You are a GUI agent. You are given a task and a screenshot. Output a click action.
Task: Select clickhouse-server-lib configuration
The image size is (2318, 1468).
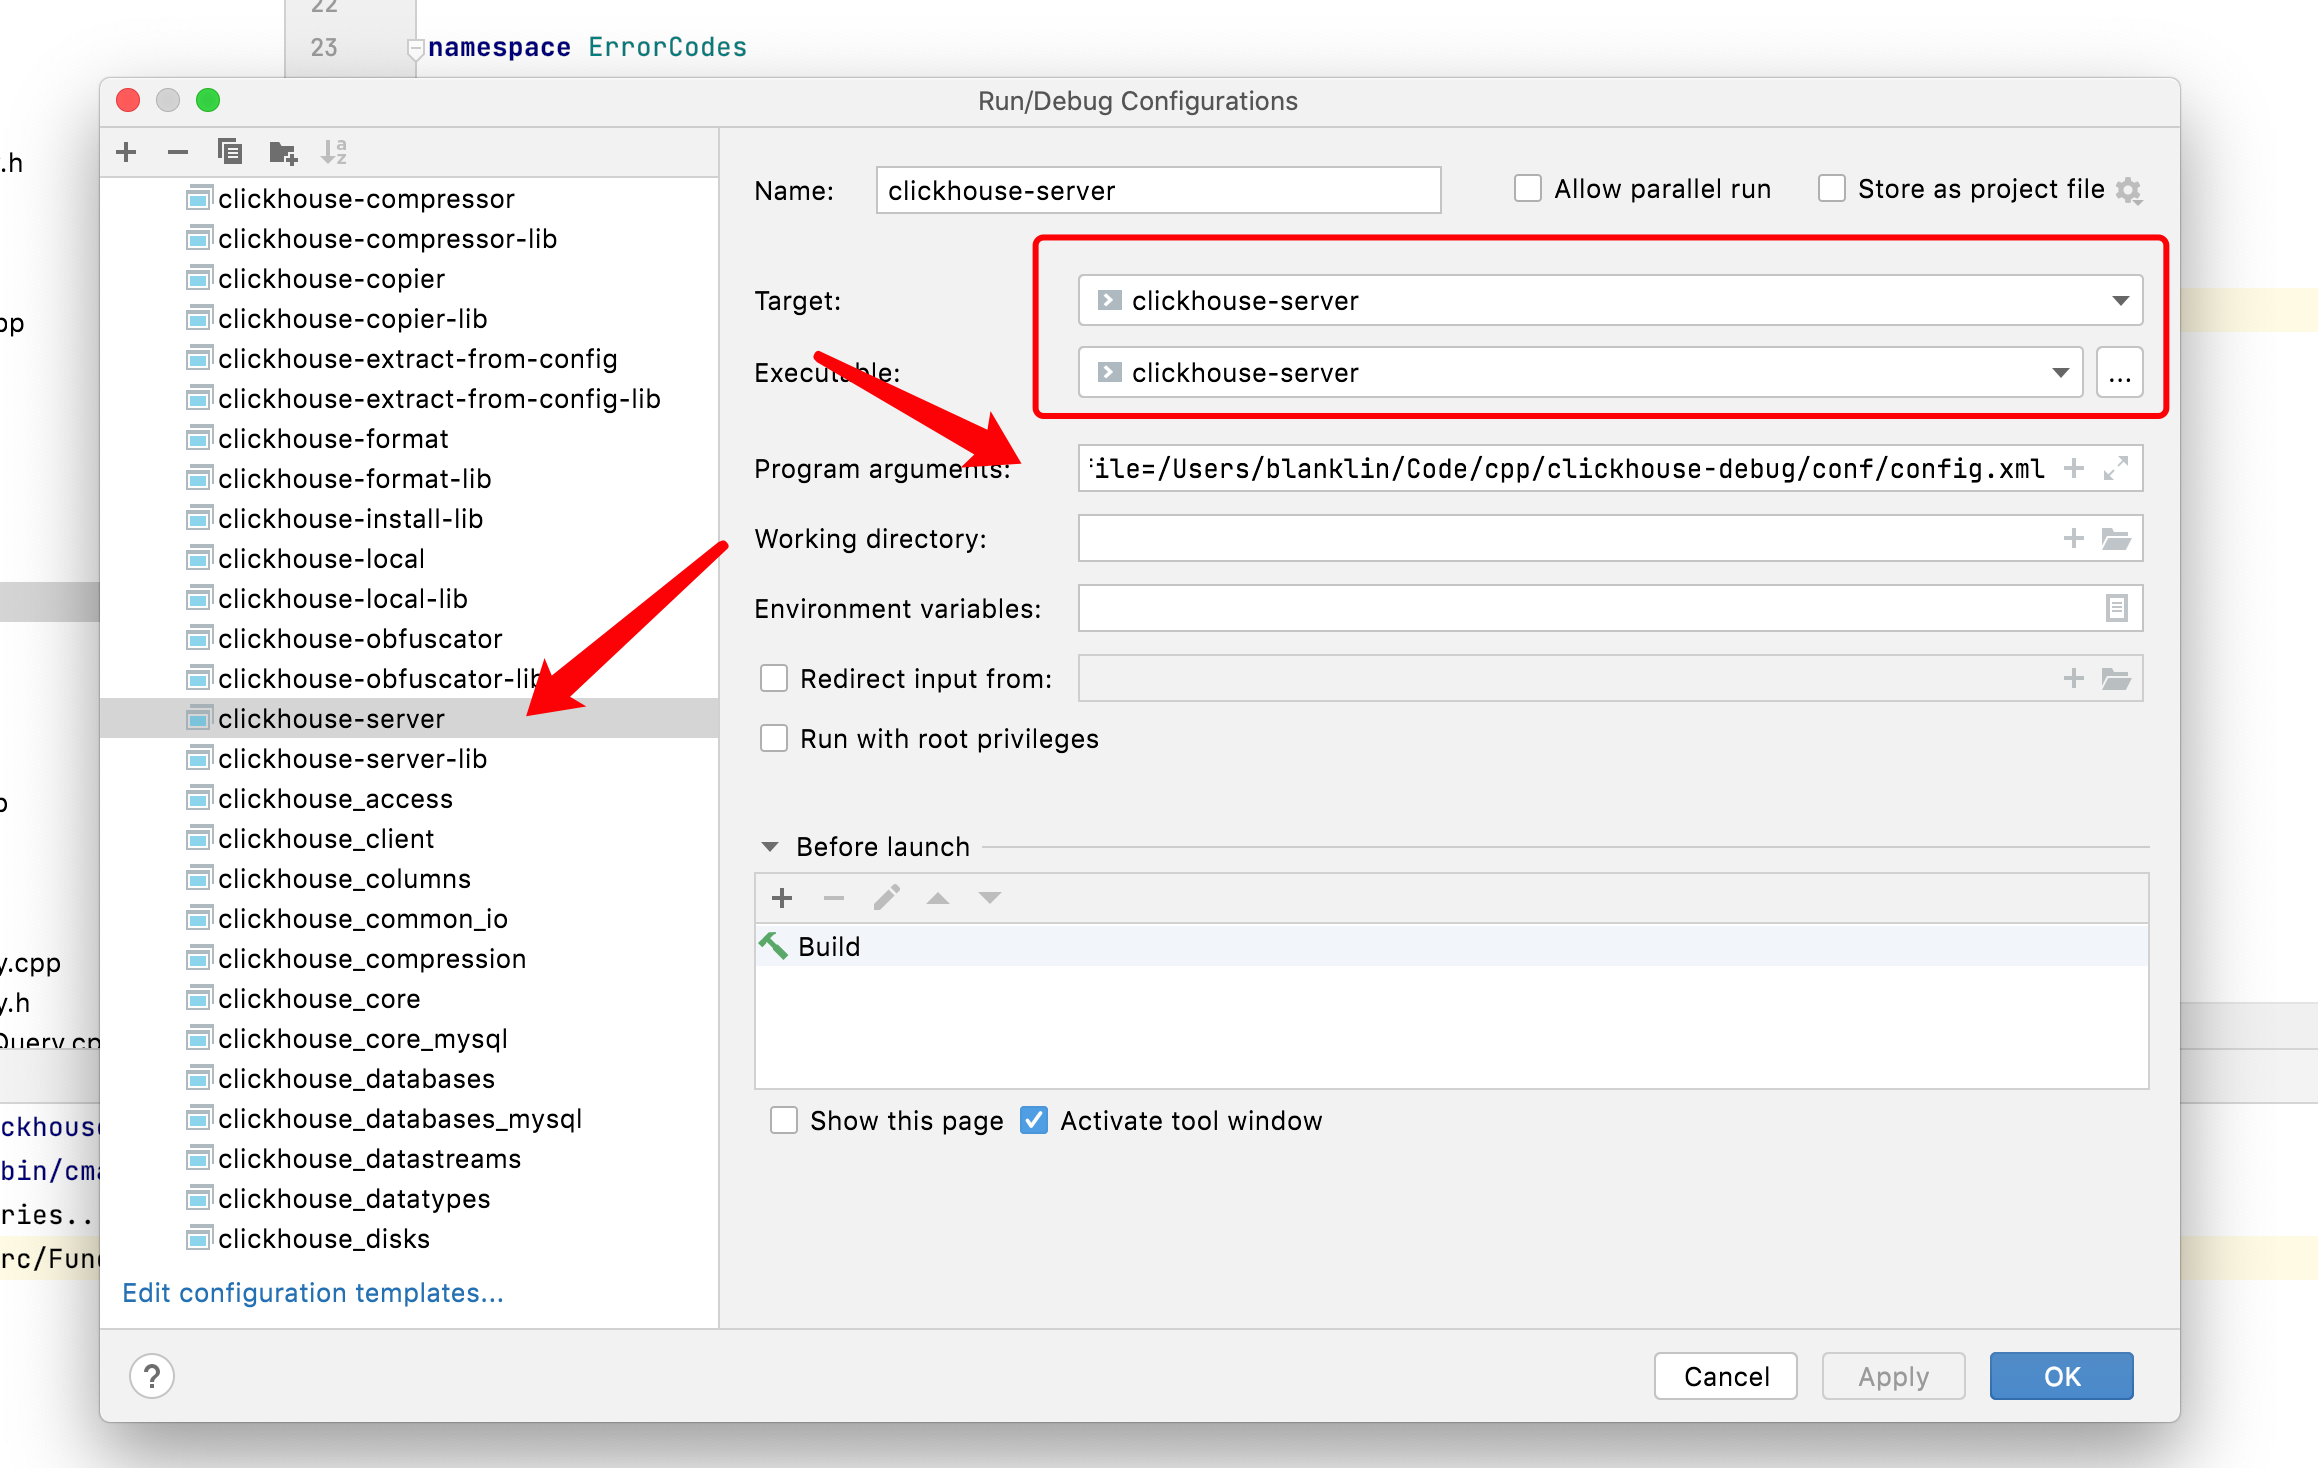pos(409,758)
